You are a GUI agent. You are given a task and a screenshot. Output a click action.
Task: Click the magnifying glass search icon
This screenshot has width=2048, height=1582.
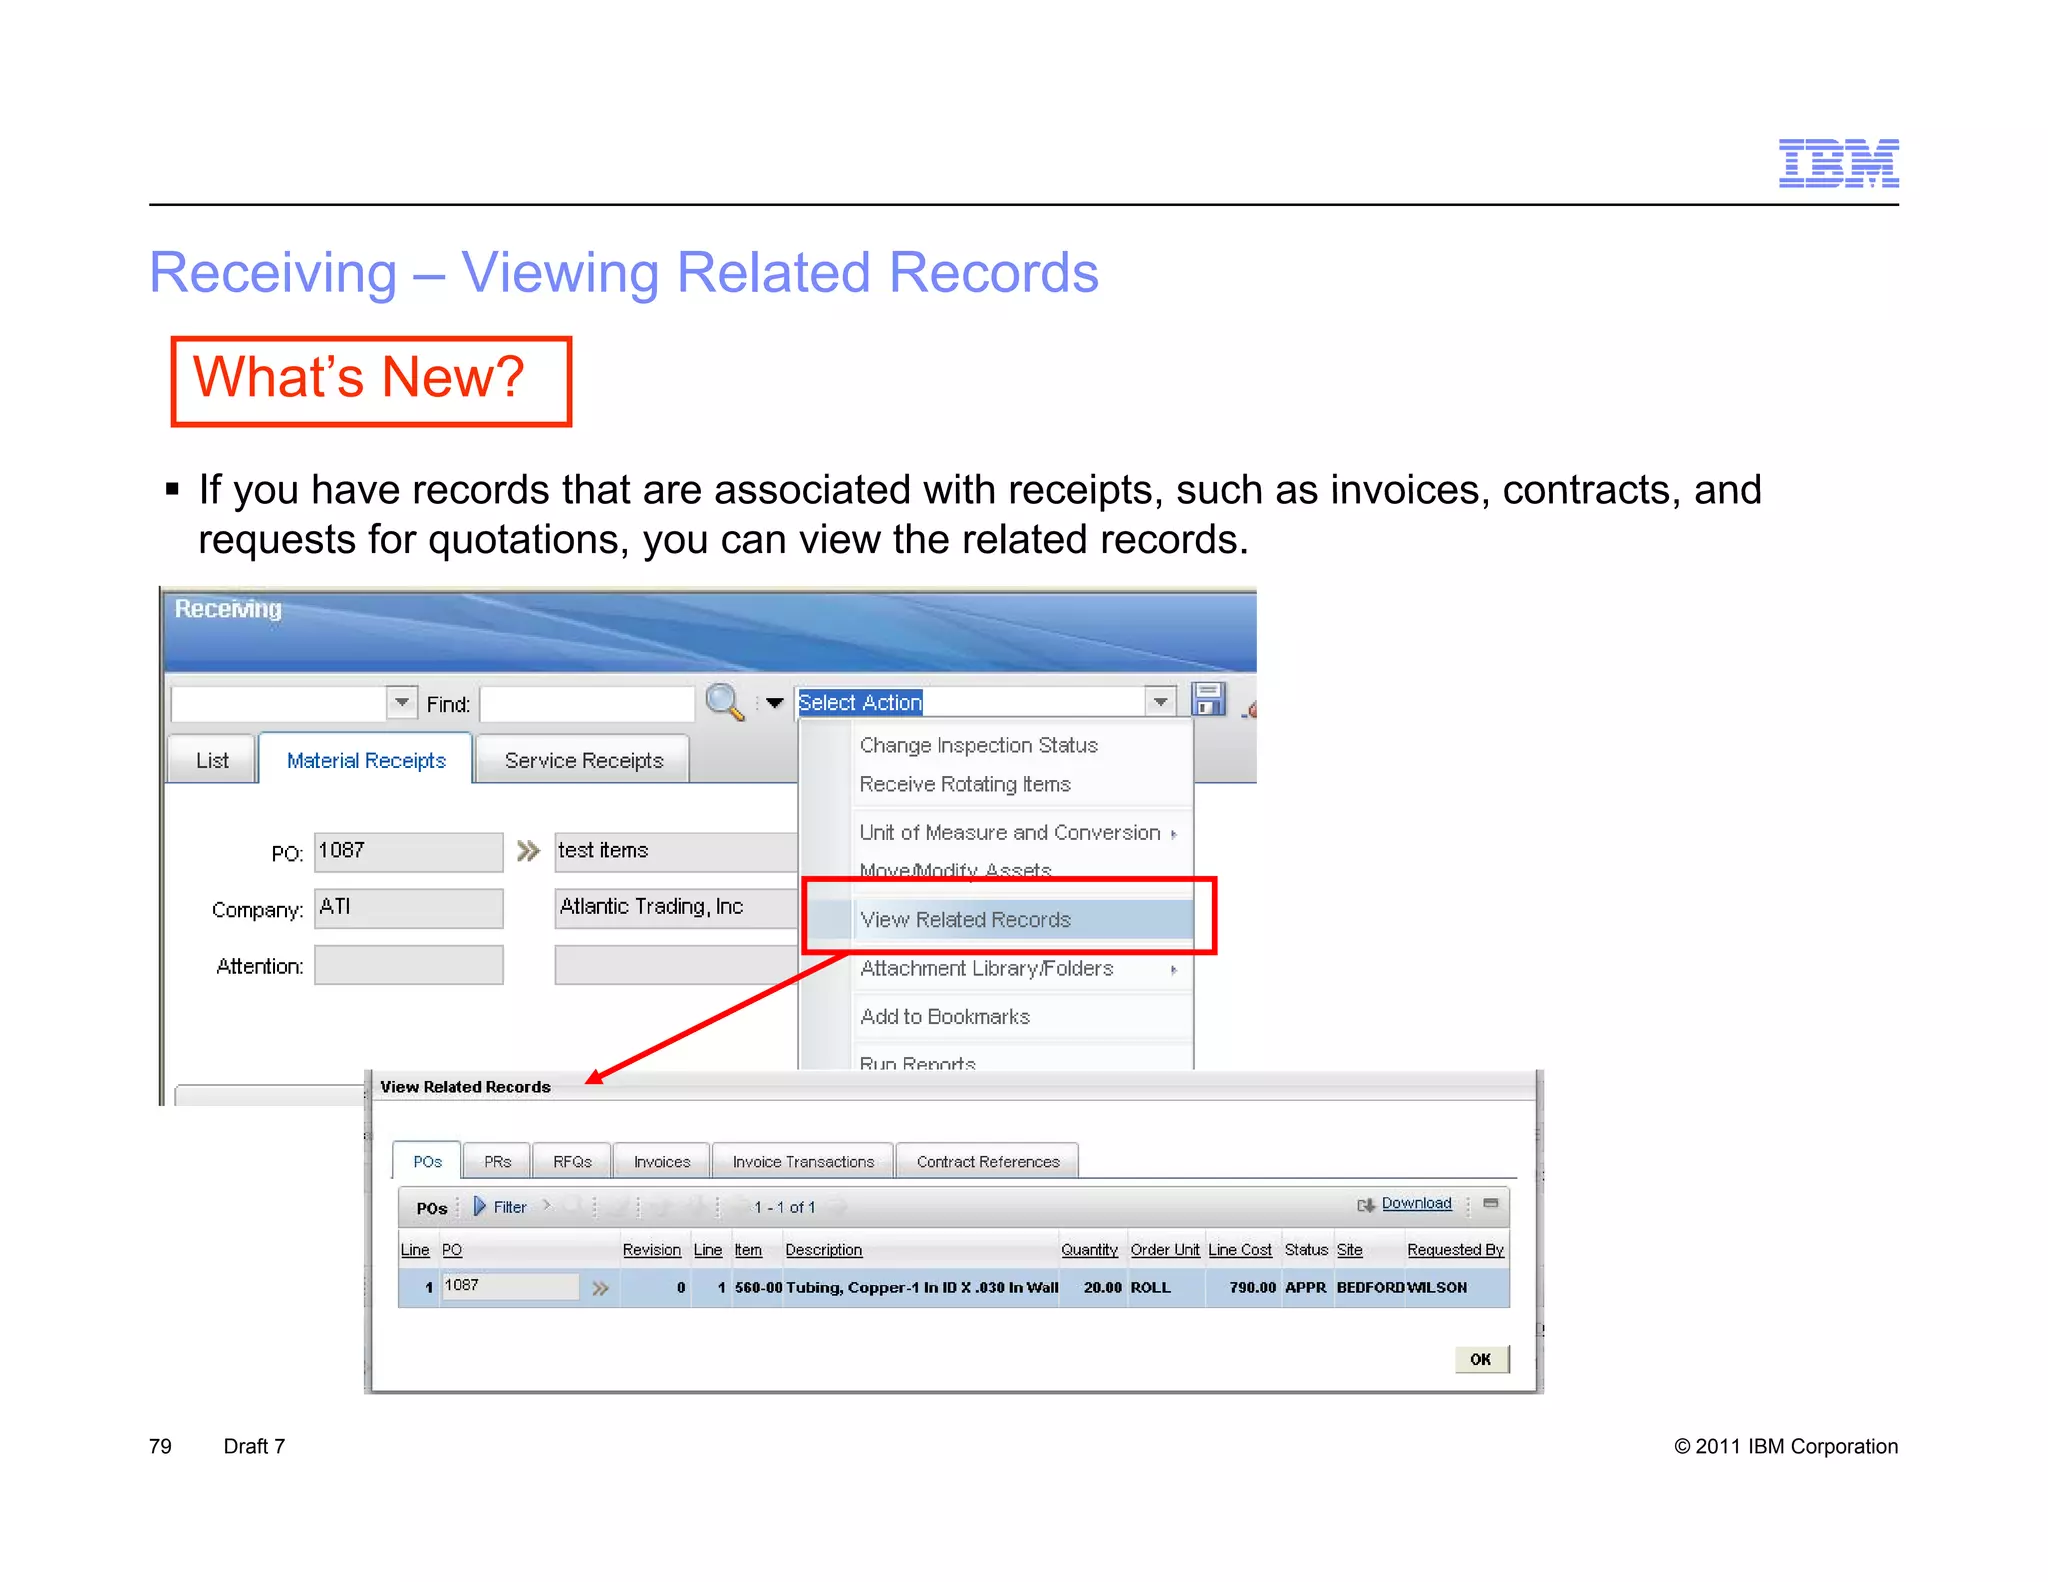pyautogui.click(x=724, y=702)
